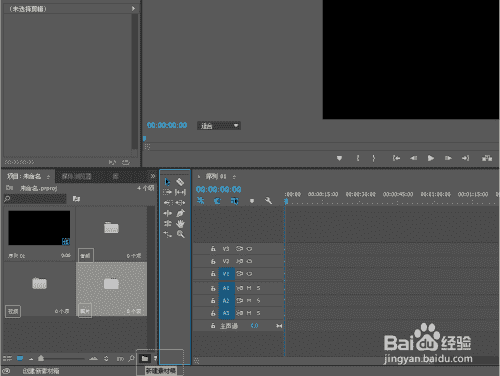This screenshot has width=500, height=376.
Task: Lock the V3 track
Action: pos(213,249)
